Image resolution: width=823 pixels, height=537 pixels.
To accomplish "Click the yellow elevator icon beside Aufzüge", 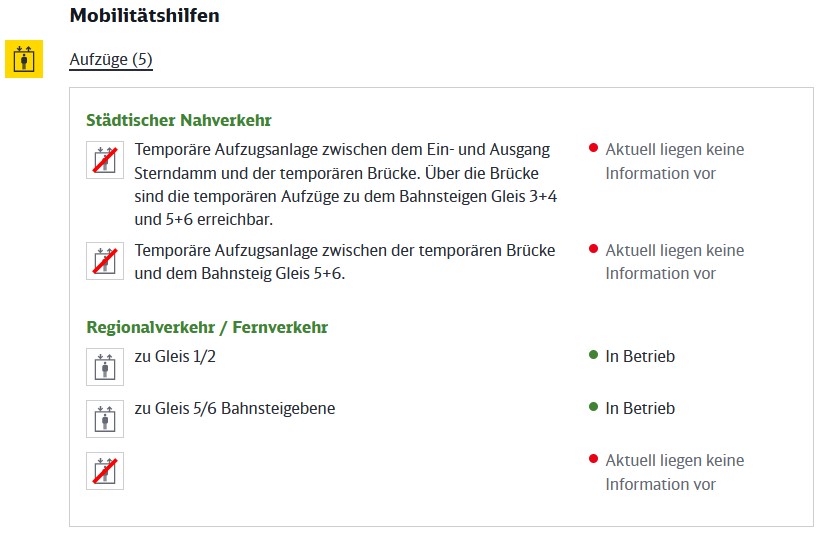I will (24, 59).
